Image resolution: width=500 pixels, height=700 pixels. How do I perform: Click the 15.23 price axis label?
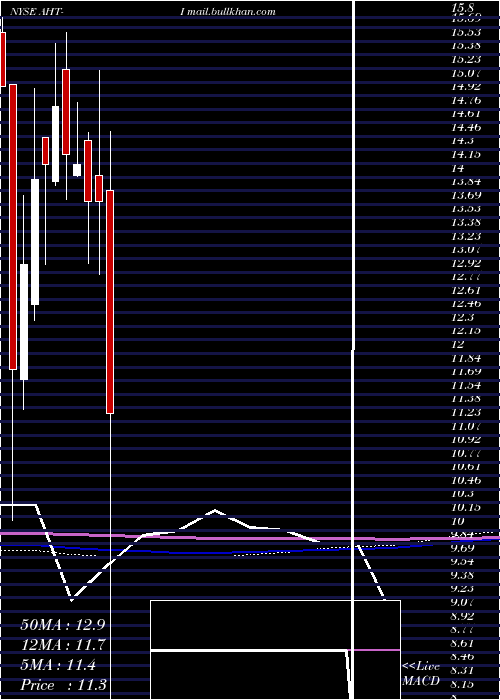(466, 59)
